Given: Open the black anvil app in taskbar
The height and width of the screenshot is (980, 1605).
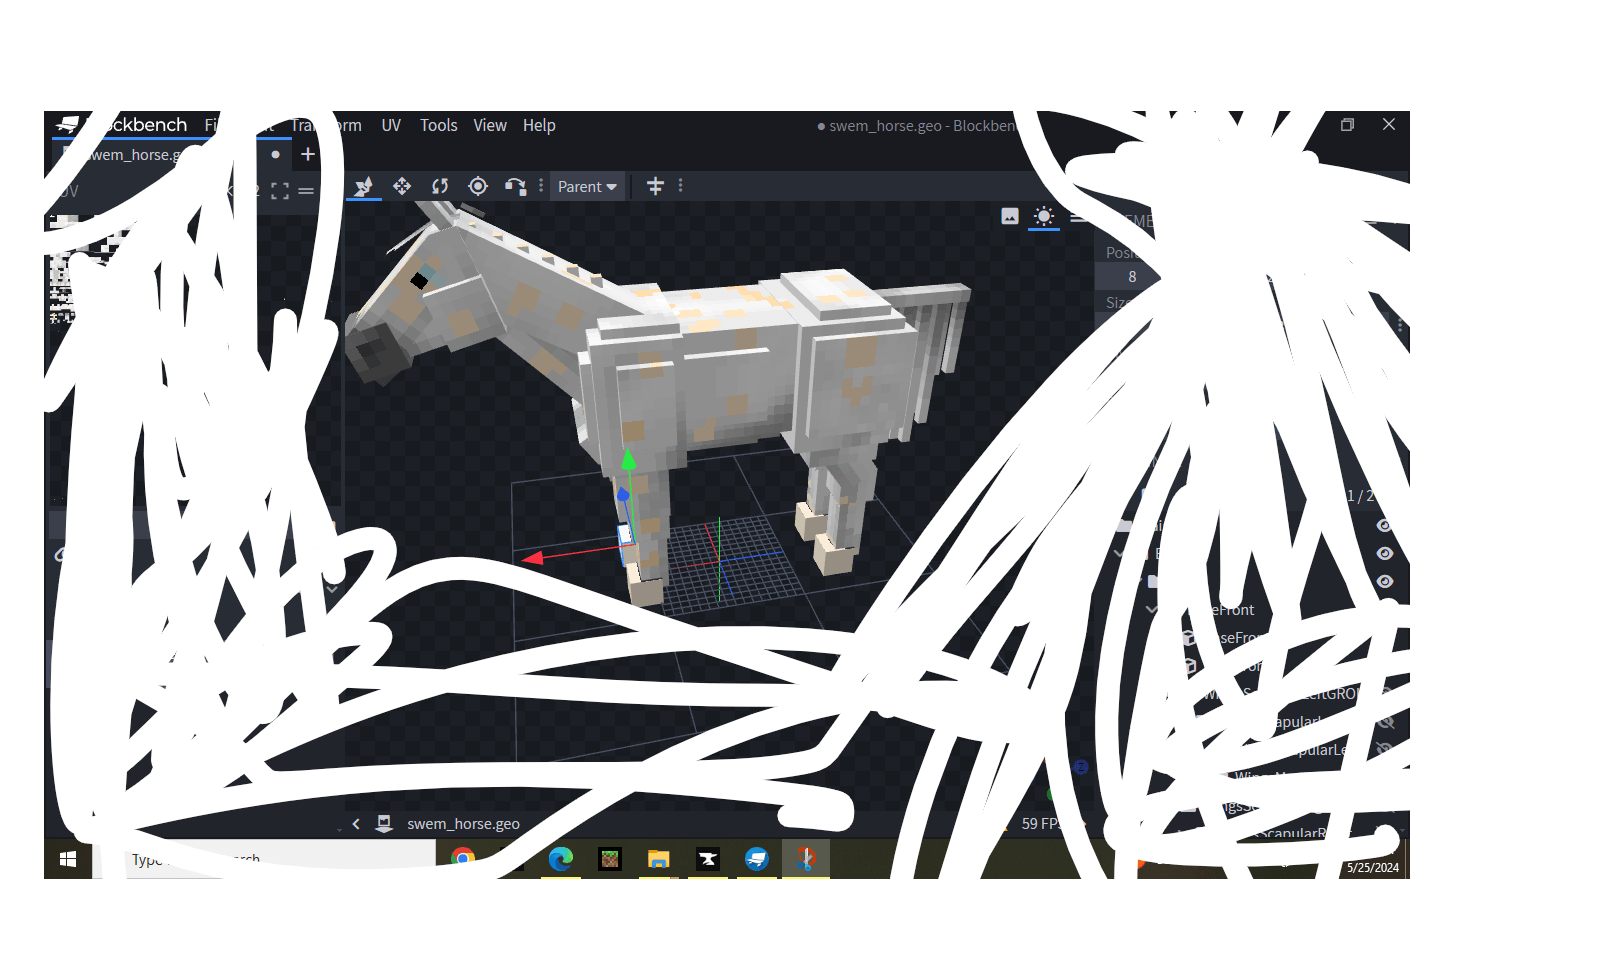Looking at the screenshot, I should (x=707, y=859).
